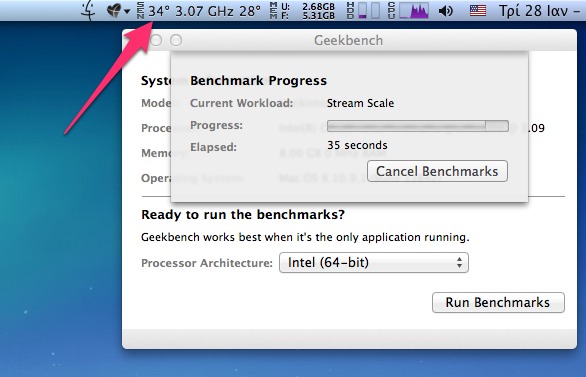Viewport: 586px width, 377px height.
Task: Click the 'Stream Scale' workload text
Action: click(360, 103)
